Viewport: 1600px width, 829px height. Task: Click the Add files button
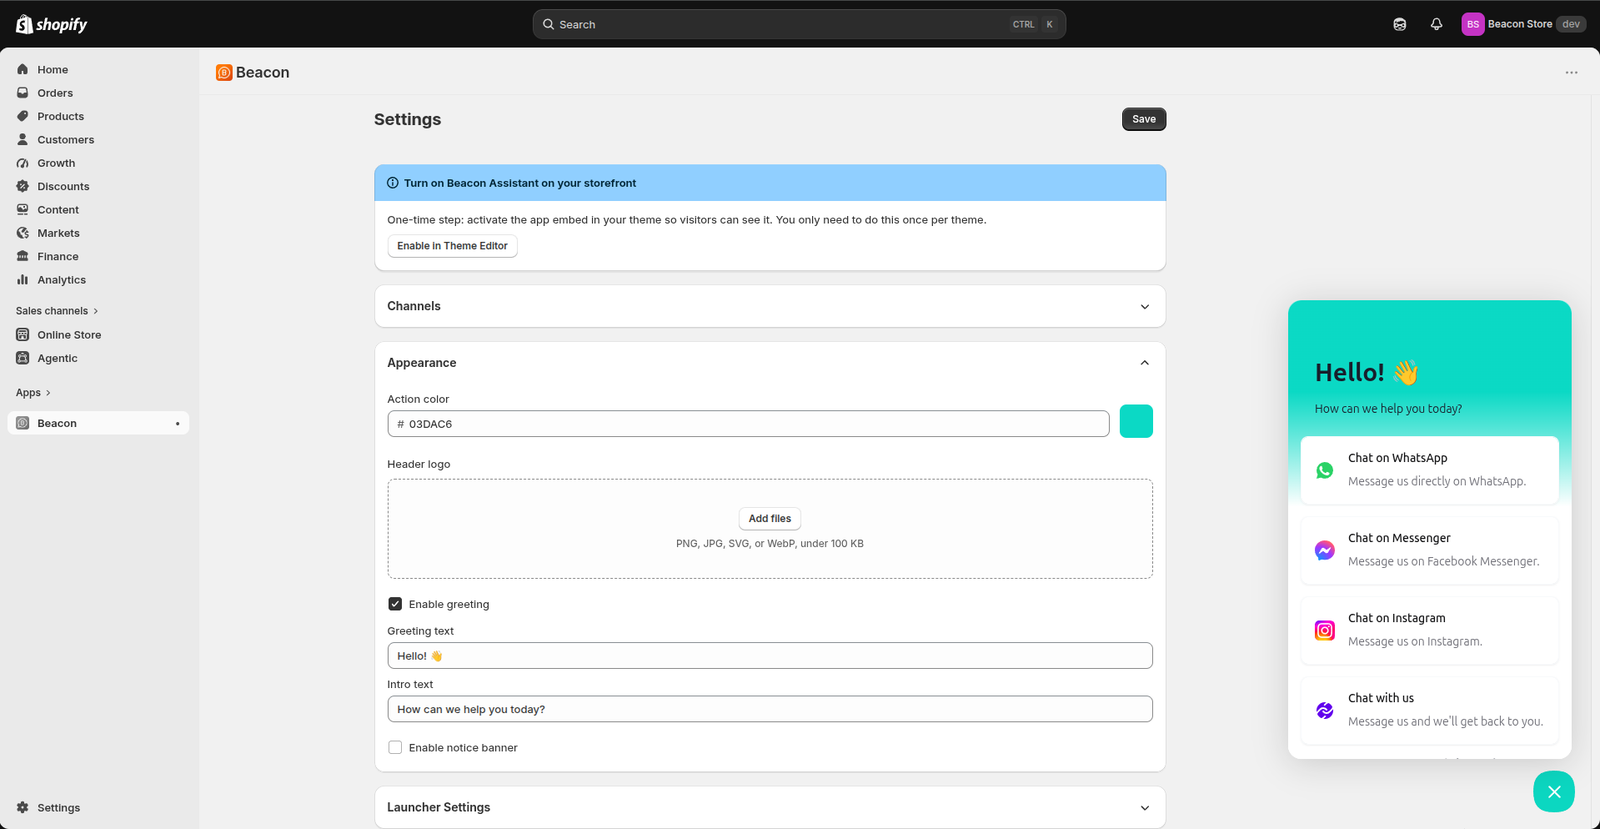coord(770,518)
